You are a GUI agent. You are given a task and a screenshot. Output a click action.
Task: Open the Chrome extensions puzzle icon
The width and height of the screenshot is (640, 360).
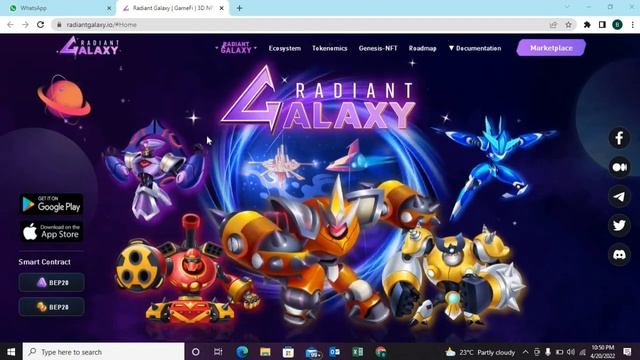tap(587, 25)
